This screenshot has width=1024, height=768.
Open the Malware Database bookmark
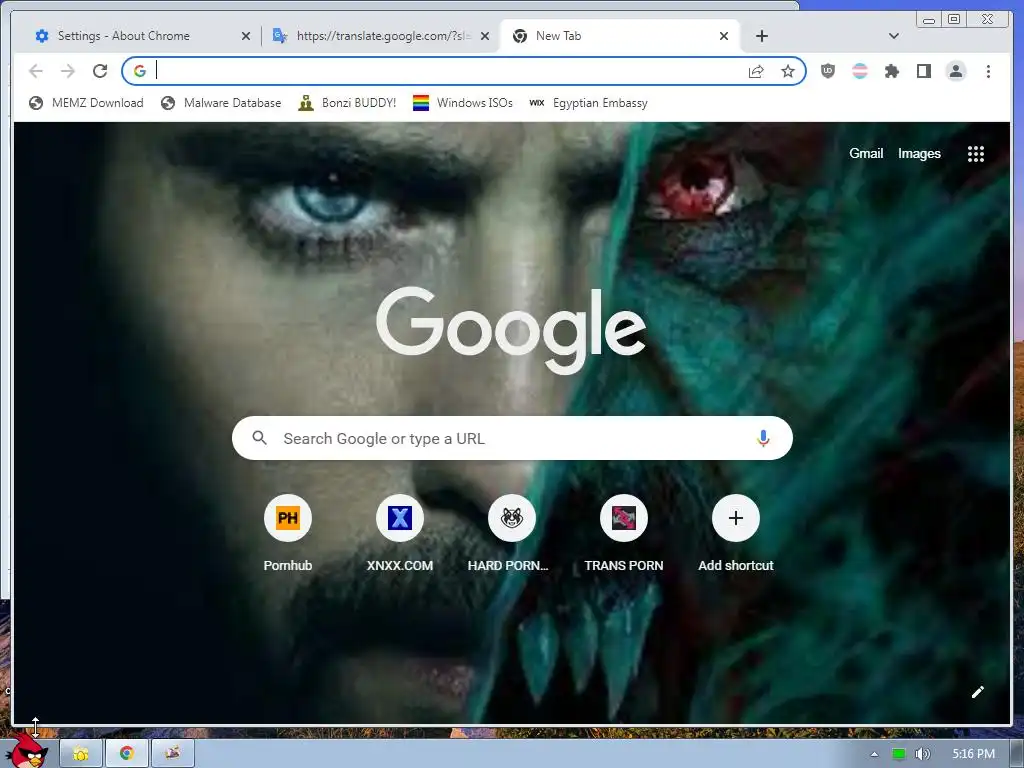tap(221, 103)
